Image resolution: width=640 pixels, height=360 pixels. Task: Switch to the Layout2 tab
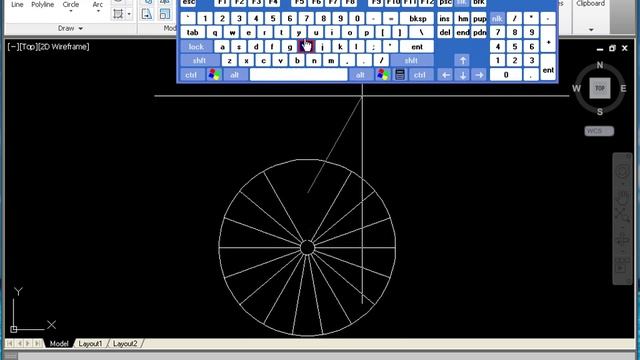click(x=125, y=344)
